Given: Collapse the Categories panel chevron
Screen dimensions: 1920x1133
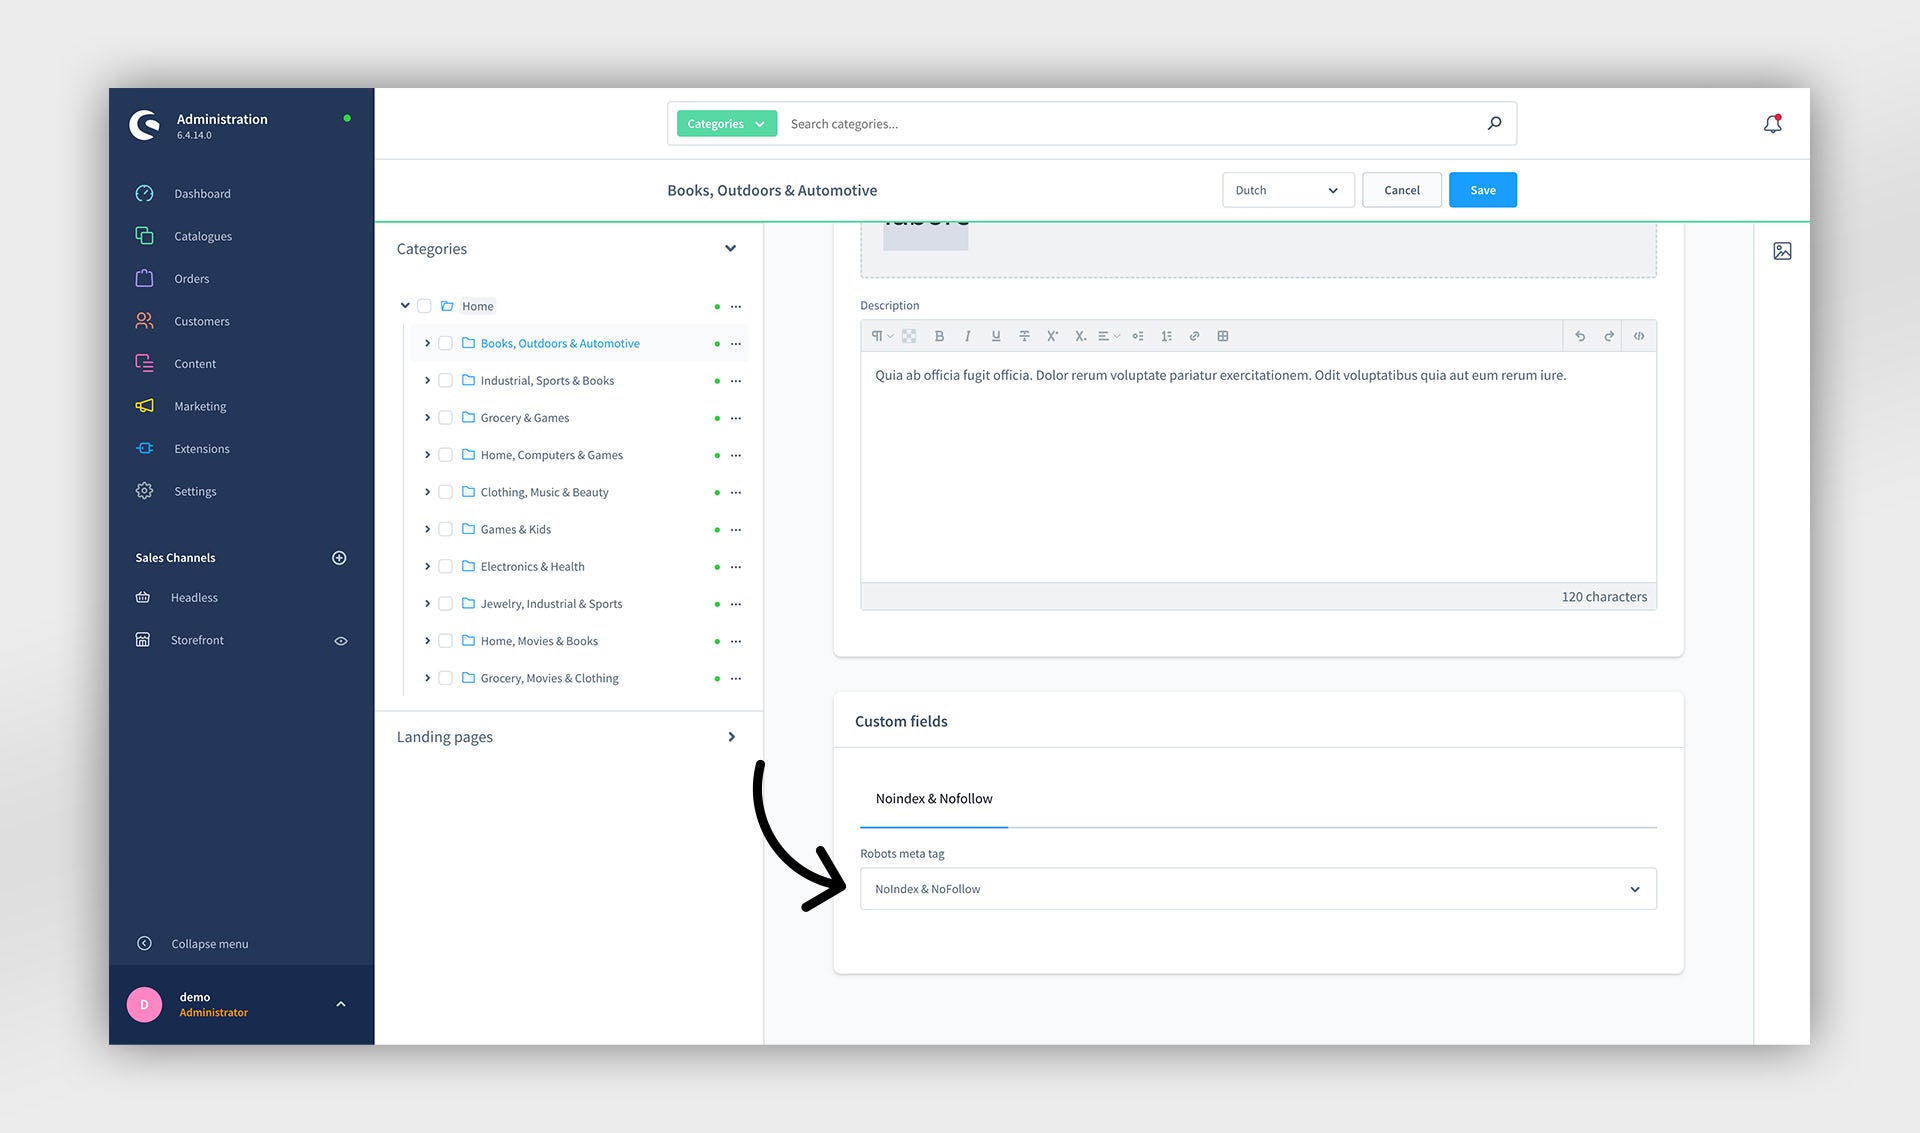Looking at the screenshot, I should click(730, 248).
